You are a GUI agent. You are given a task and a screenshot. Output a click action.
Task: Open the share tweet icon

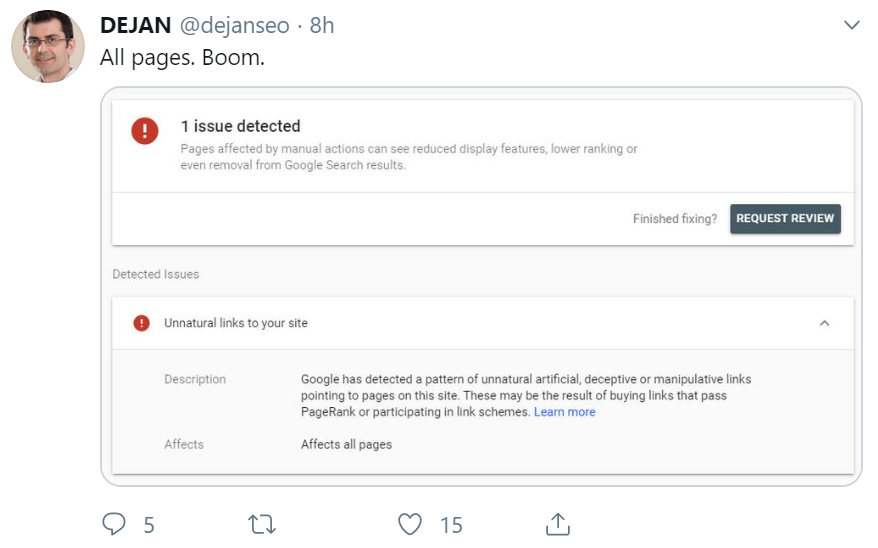pyautogui.click(x=557, y=524)
